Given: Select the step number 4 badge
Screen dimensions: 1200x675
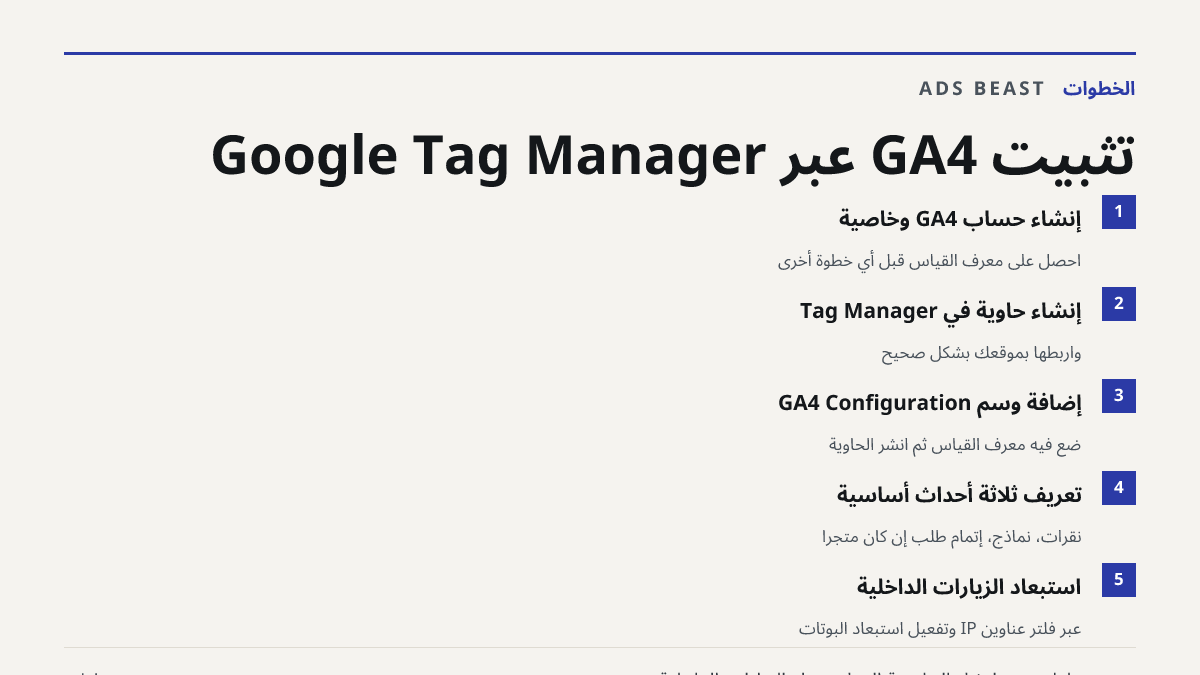Looking at the screenshot, I should click(1119, 488).
